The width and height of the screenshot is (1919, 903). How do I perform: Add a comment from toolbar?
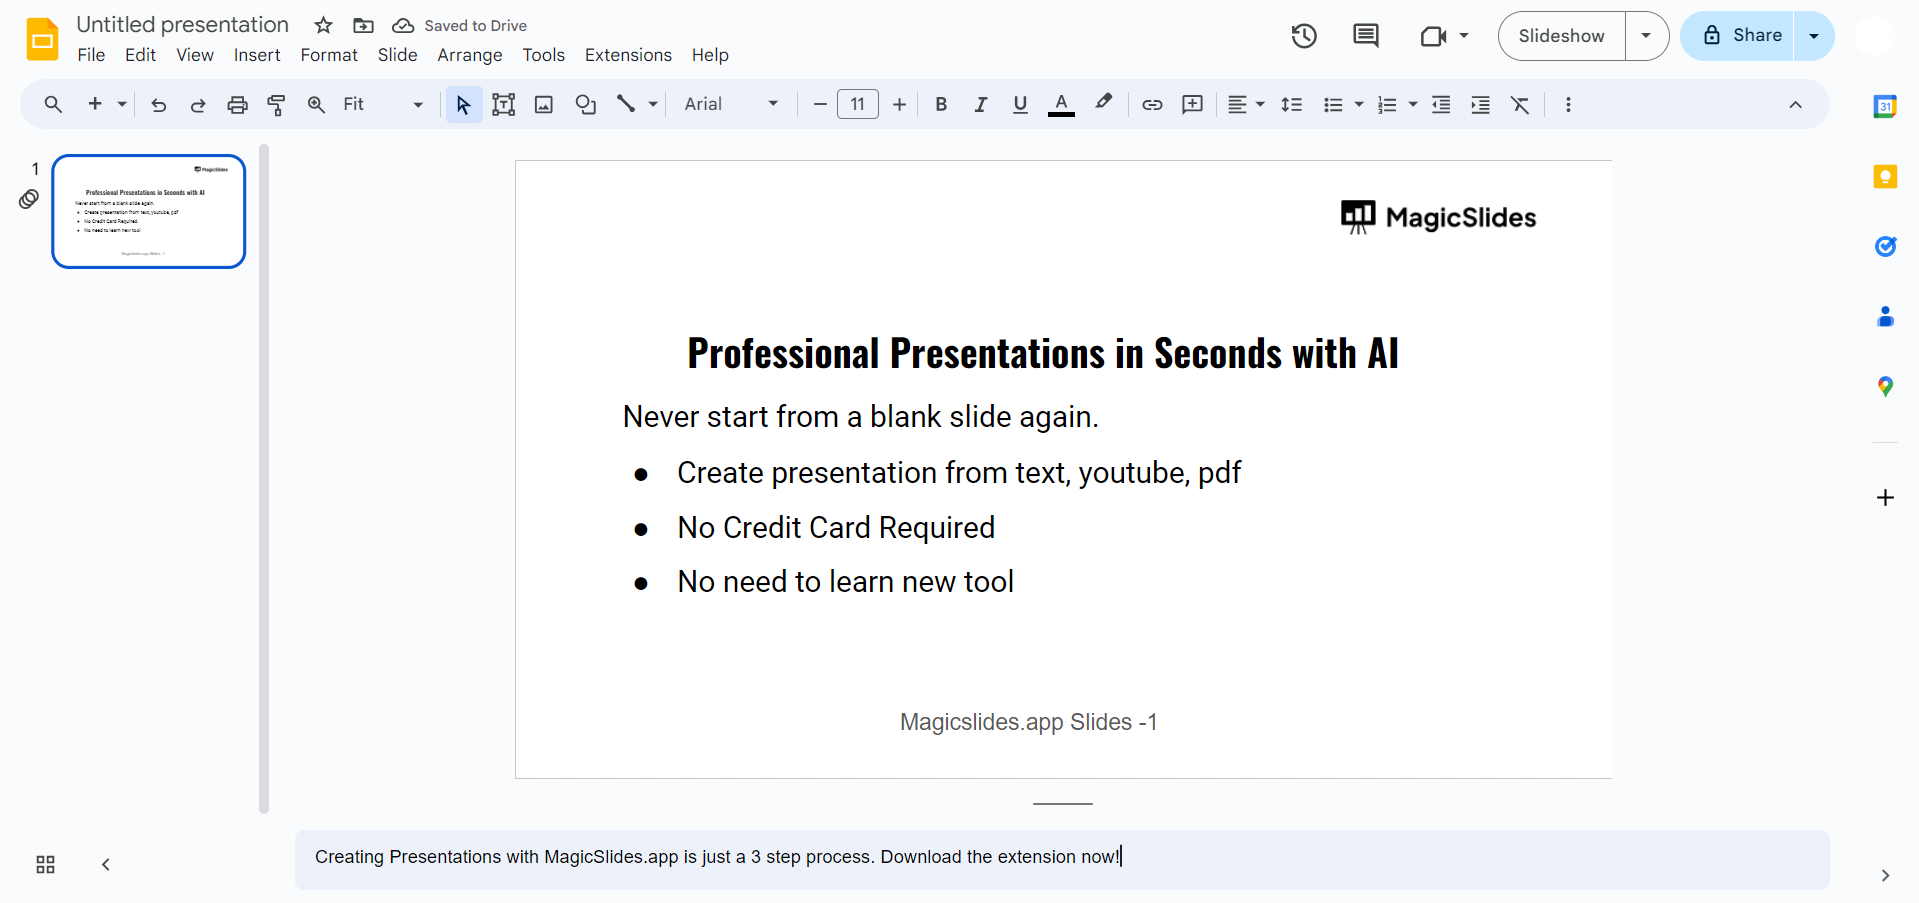pyautogui.click(x=1192, y=104)
